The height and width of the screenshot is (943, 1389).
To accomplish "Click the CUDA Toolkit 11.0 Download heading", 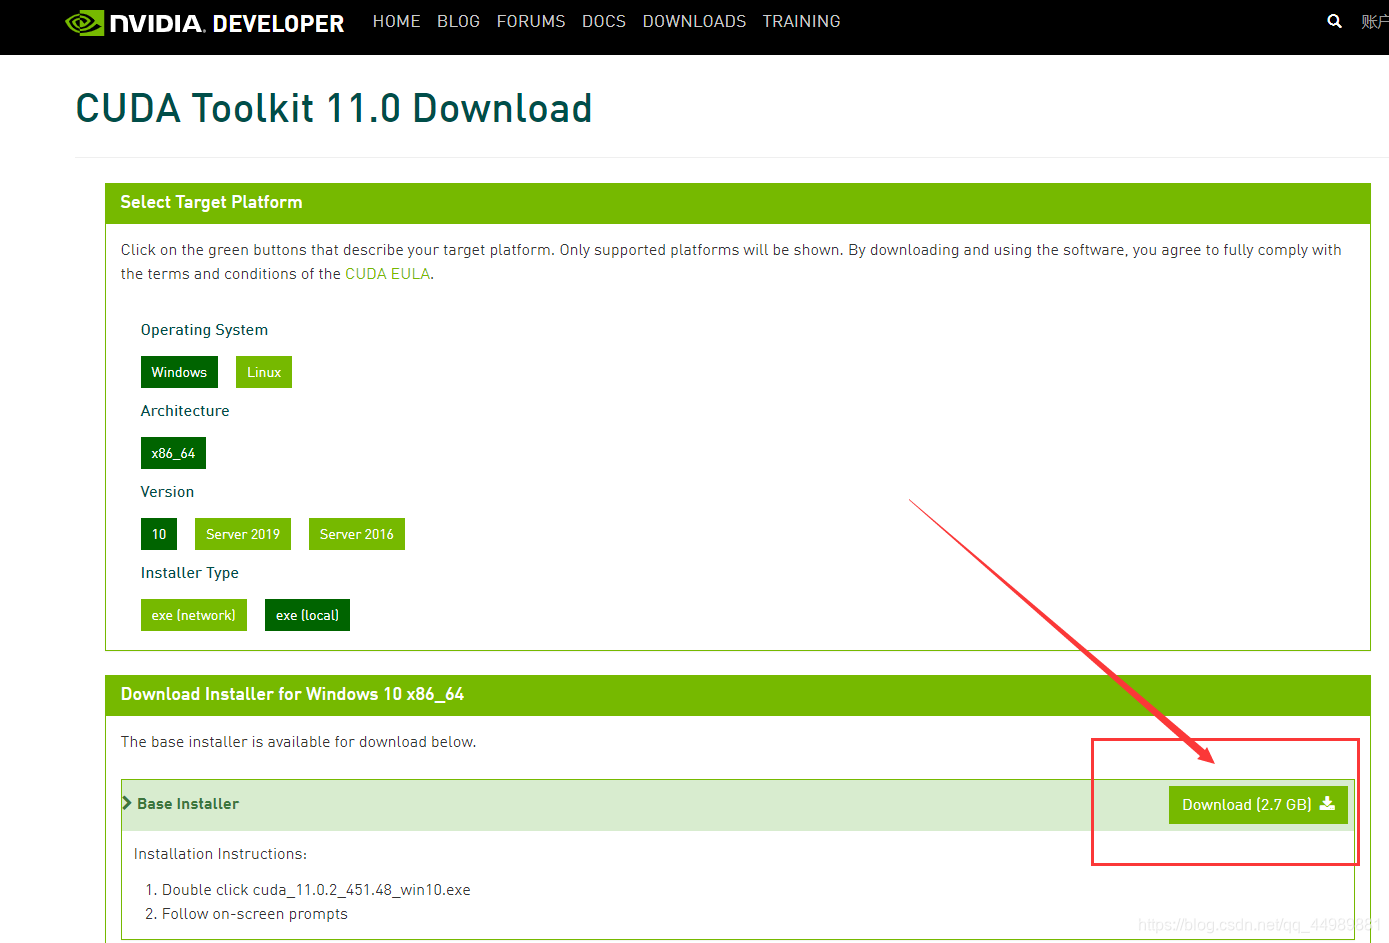I will [334, 108].
